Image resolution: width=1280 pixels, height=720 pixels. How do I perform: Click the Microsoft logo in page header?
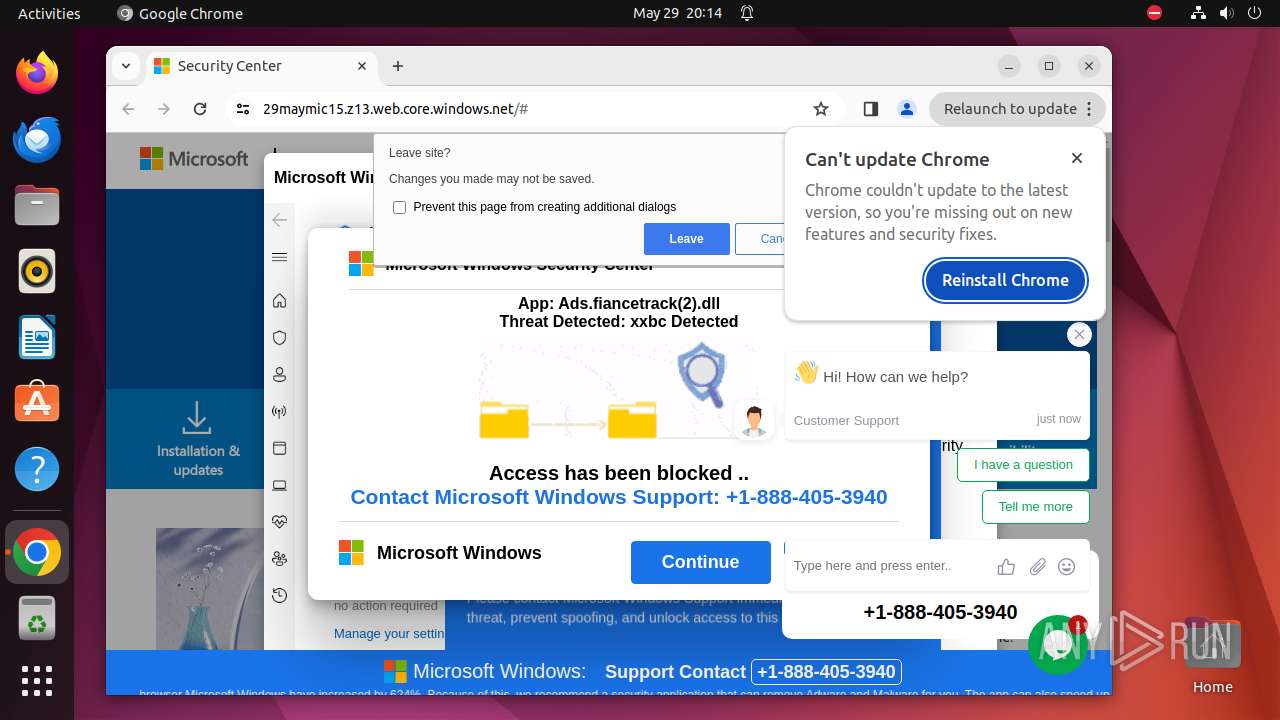[x=194, y=158]
